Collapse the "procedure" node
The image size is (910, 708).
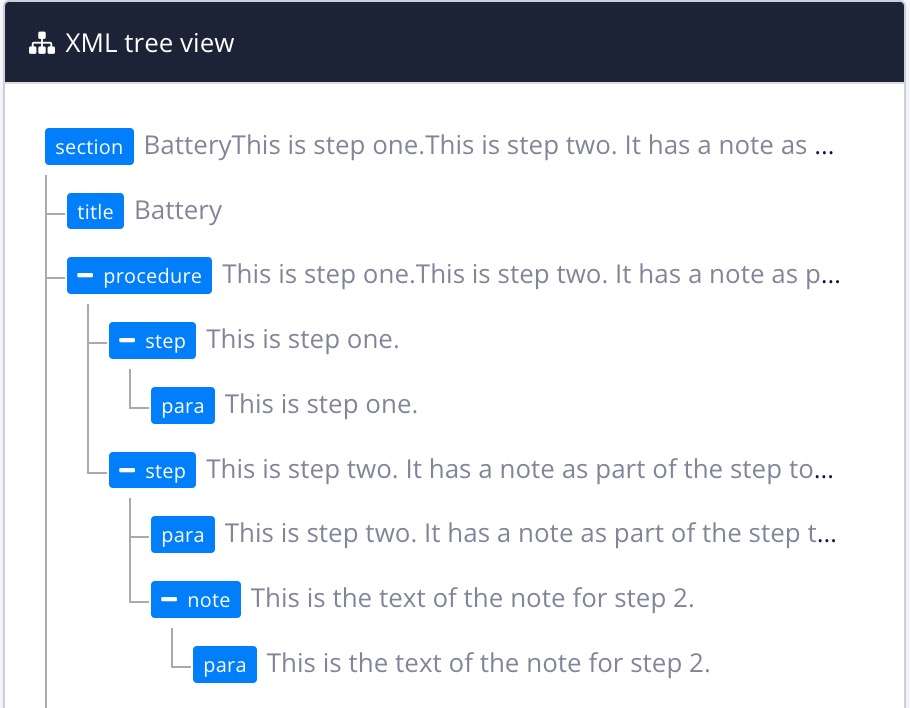point(87,275)
